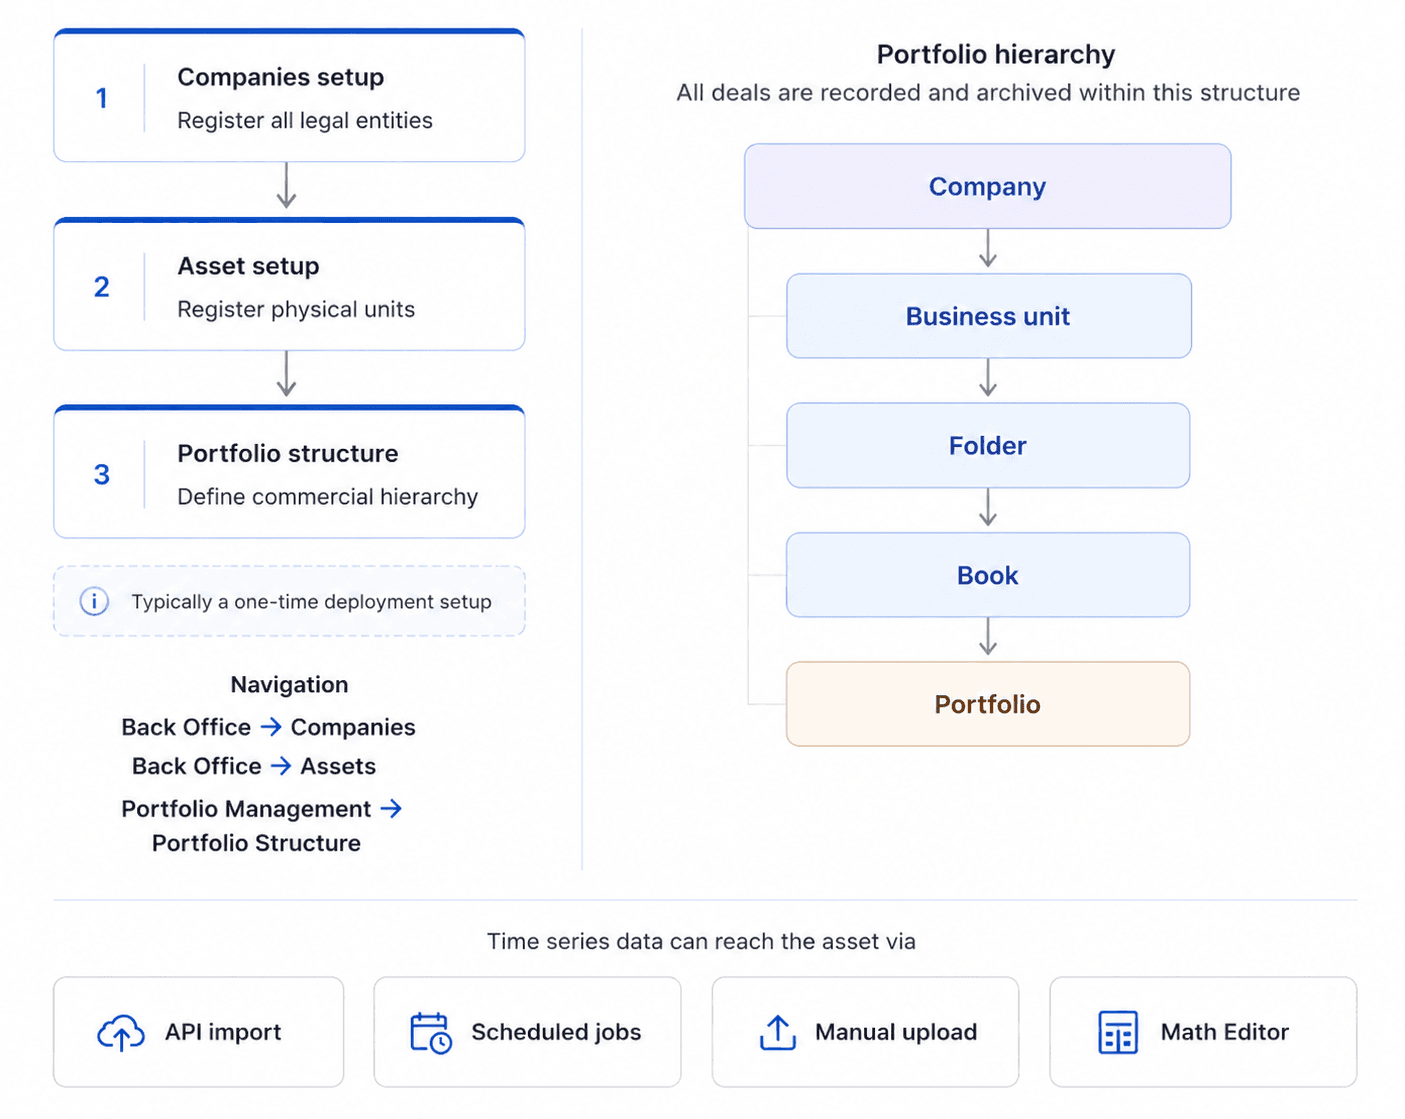The height and width of the screenshot is (1119, 1405).
Task: Open step 1 Companies setup card
Action: (x=289, y=96)
